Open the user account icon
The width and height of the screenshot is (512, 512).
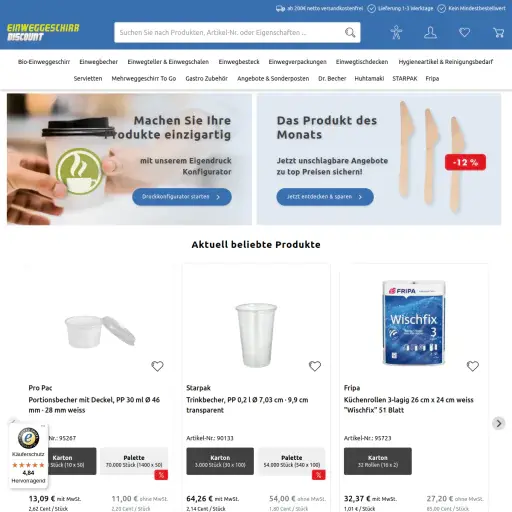(x=430, y=33)
